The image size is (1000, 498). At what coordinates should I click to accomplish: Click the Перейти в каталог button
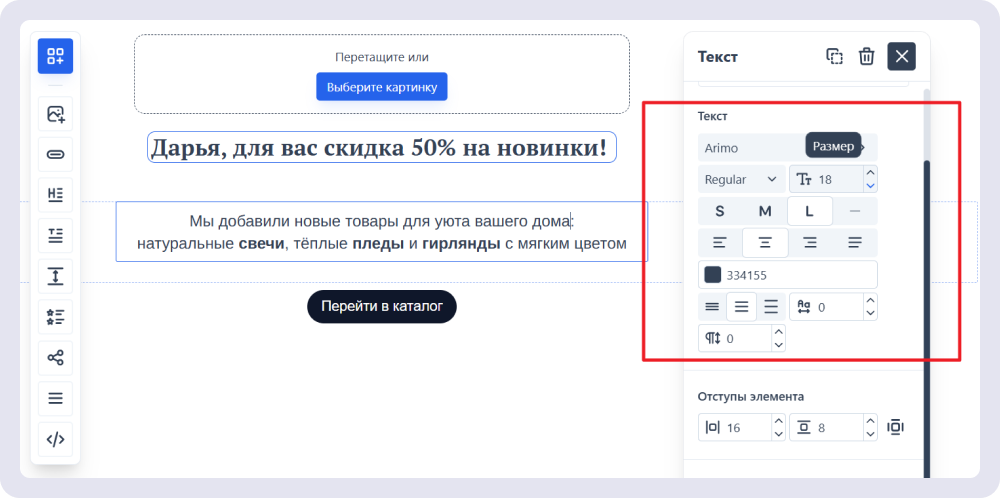pyautogui.click(x=382, y=306)
